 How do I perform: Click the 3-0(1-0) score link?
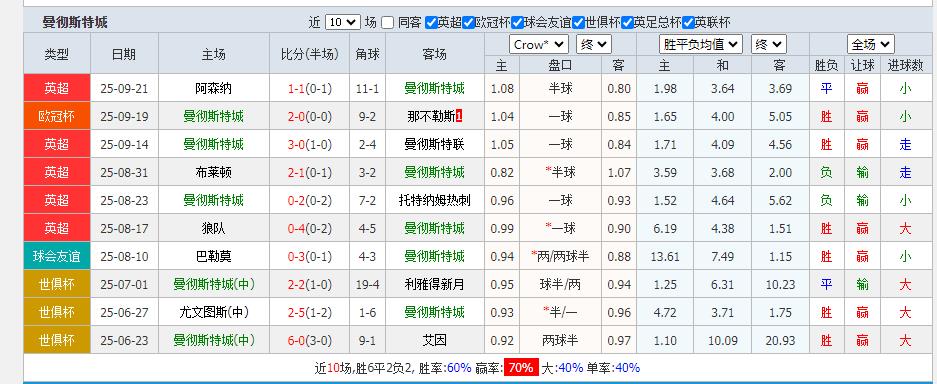[310, 145]
